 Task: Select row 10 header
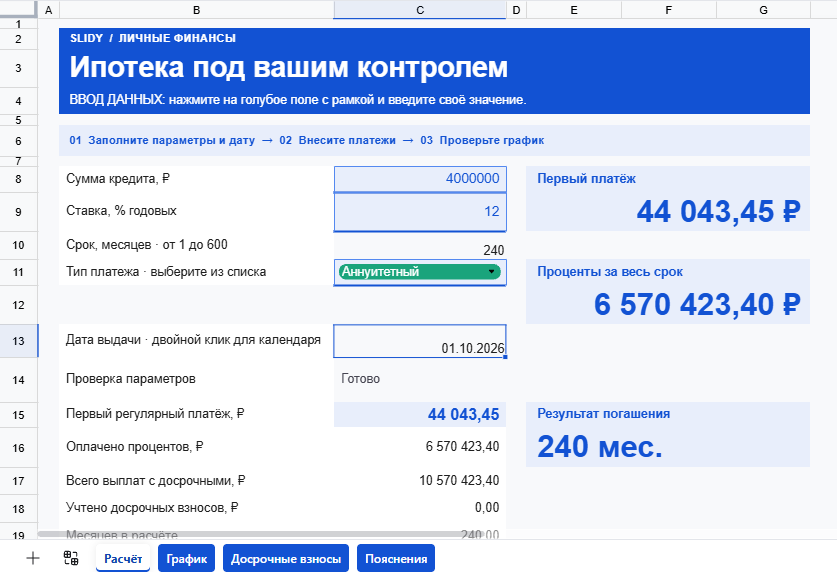(x=19, y=245)
